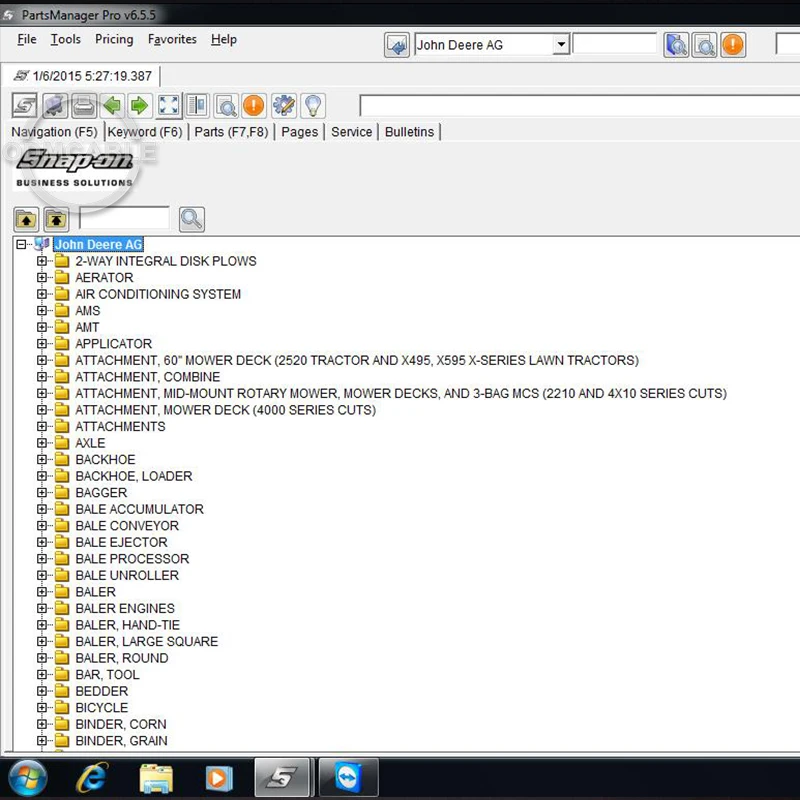Viewport: 800px width, 800px height.
Task: Click the PartsManager Pro taskbar button
Action: pos(283,778)
